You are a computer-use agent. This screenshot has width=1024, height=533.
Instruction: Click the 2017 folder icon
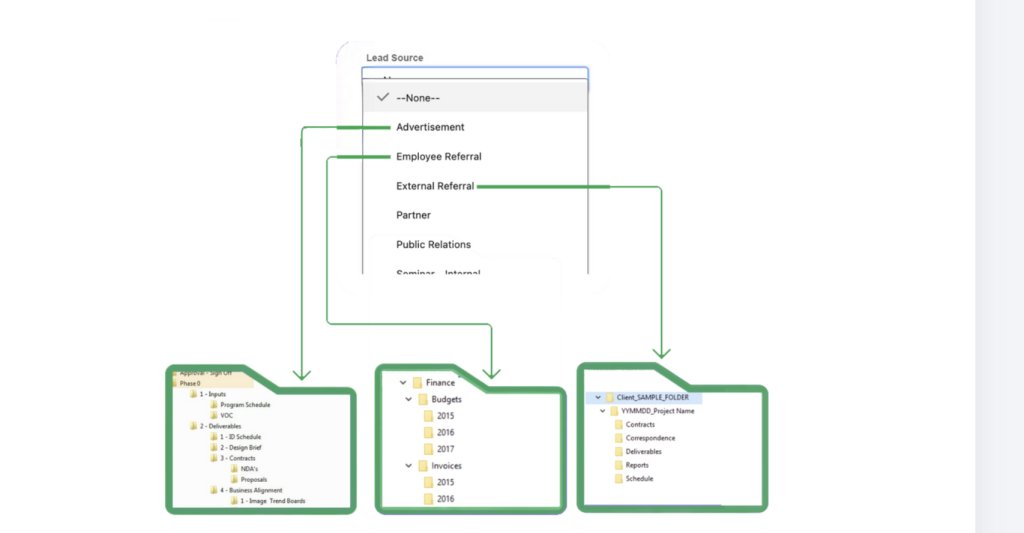pyautogui.click(x=428, y=449)
